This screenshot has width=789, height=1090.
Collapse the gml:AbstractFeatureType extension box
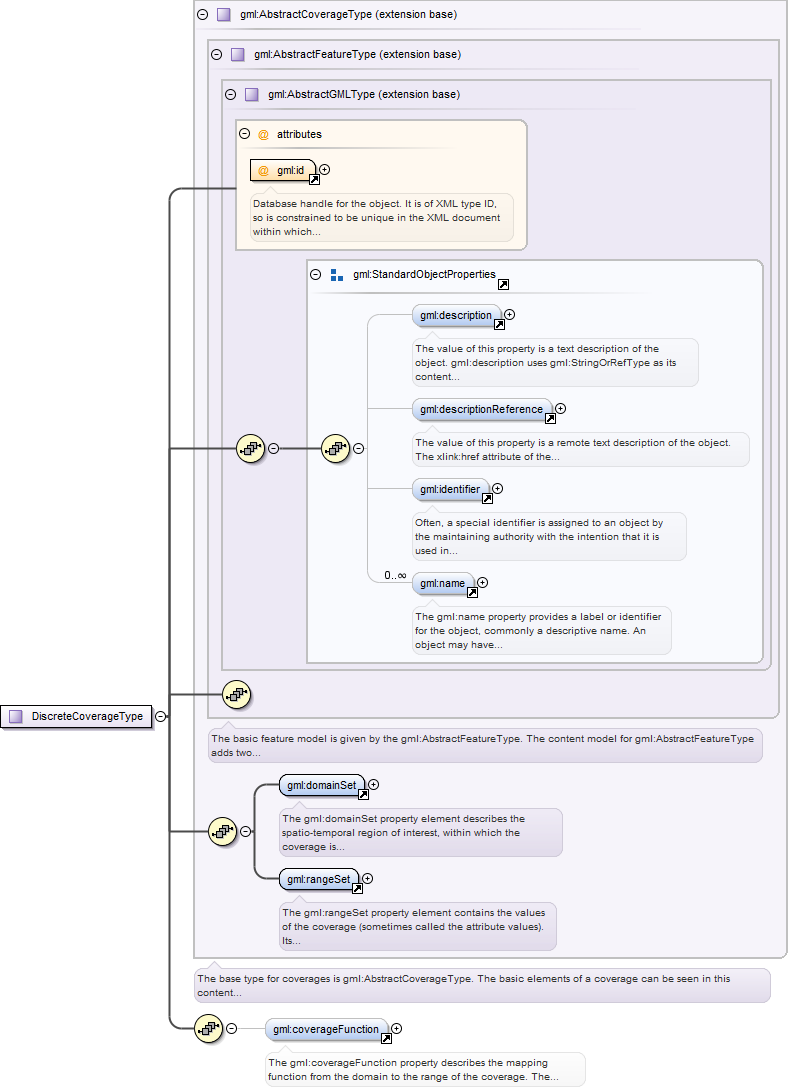coord(217,55)
